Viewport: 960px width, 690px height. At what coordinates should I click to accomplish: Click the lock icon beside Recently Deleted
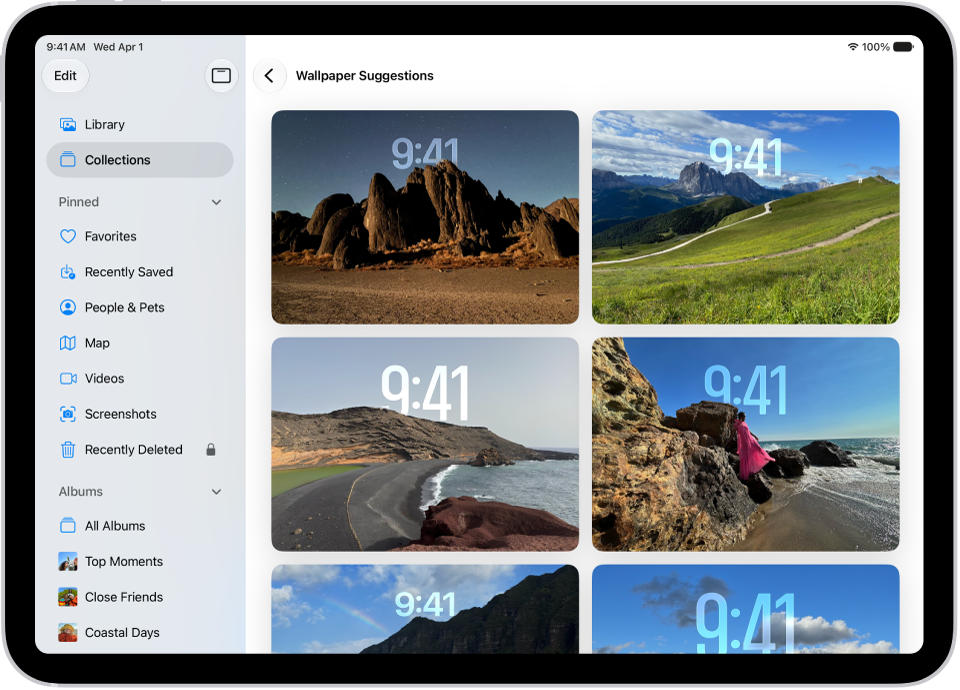click(x=211, y=449)
